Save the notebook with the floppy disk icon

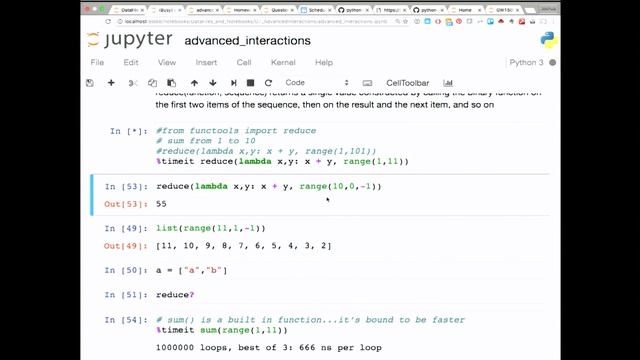[90, 83]
